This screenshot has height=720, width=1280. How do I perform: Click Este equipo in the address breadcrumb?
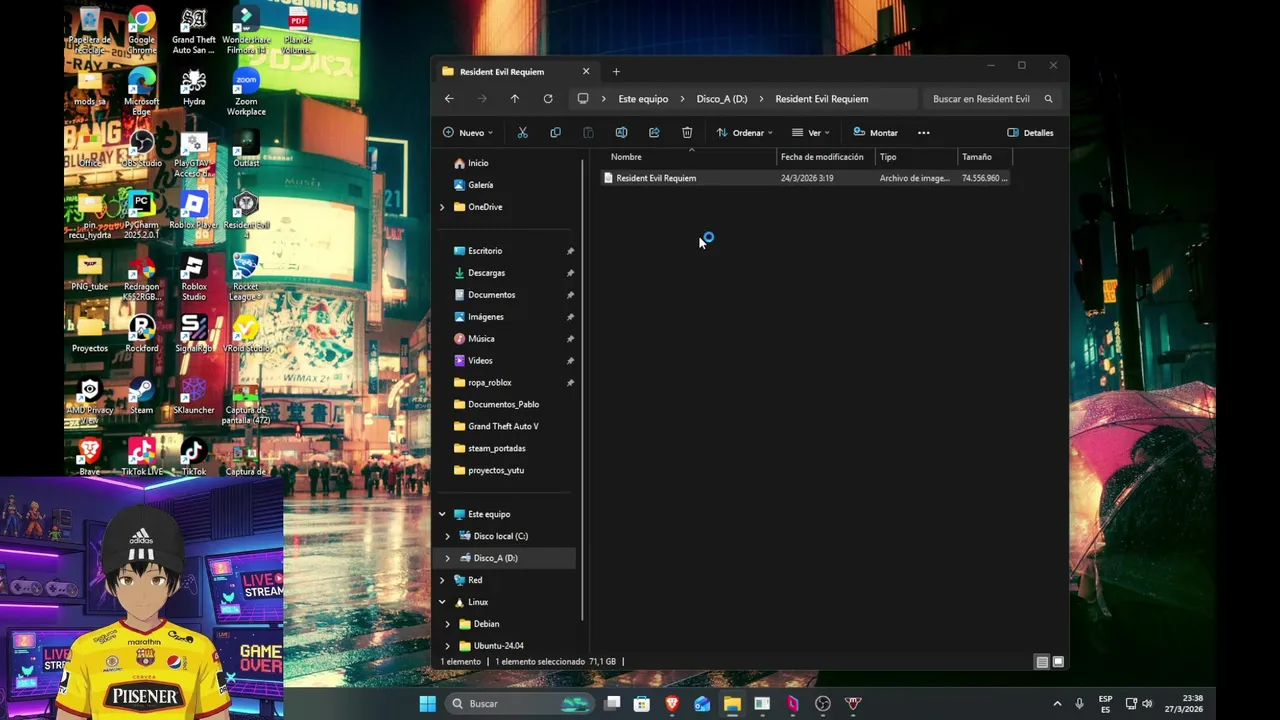pos(643,99)
